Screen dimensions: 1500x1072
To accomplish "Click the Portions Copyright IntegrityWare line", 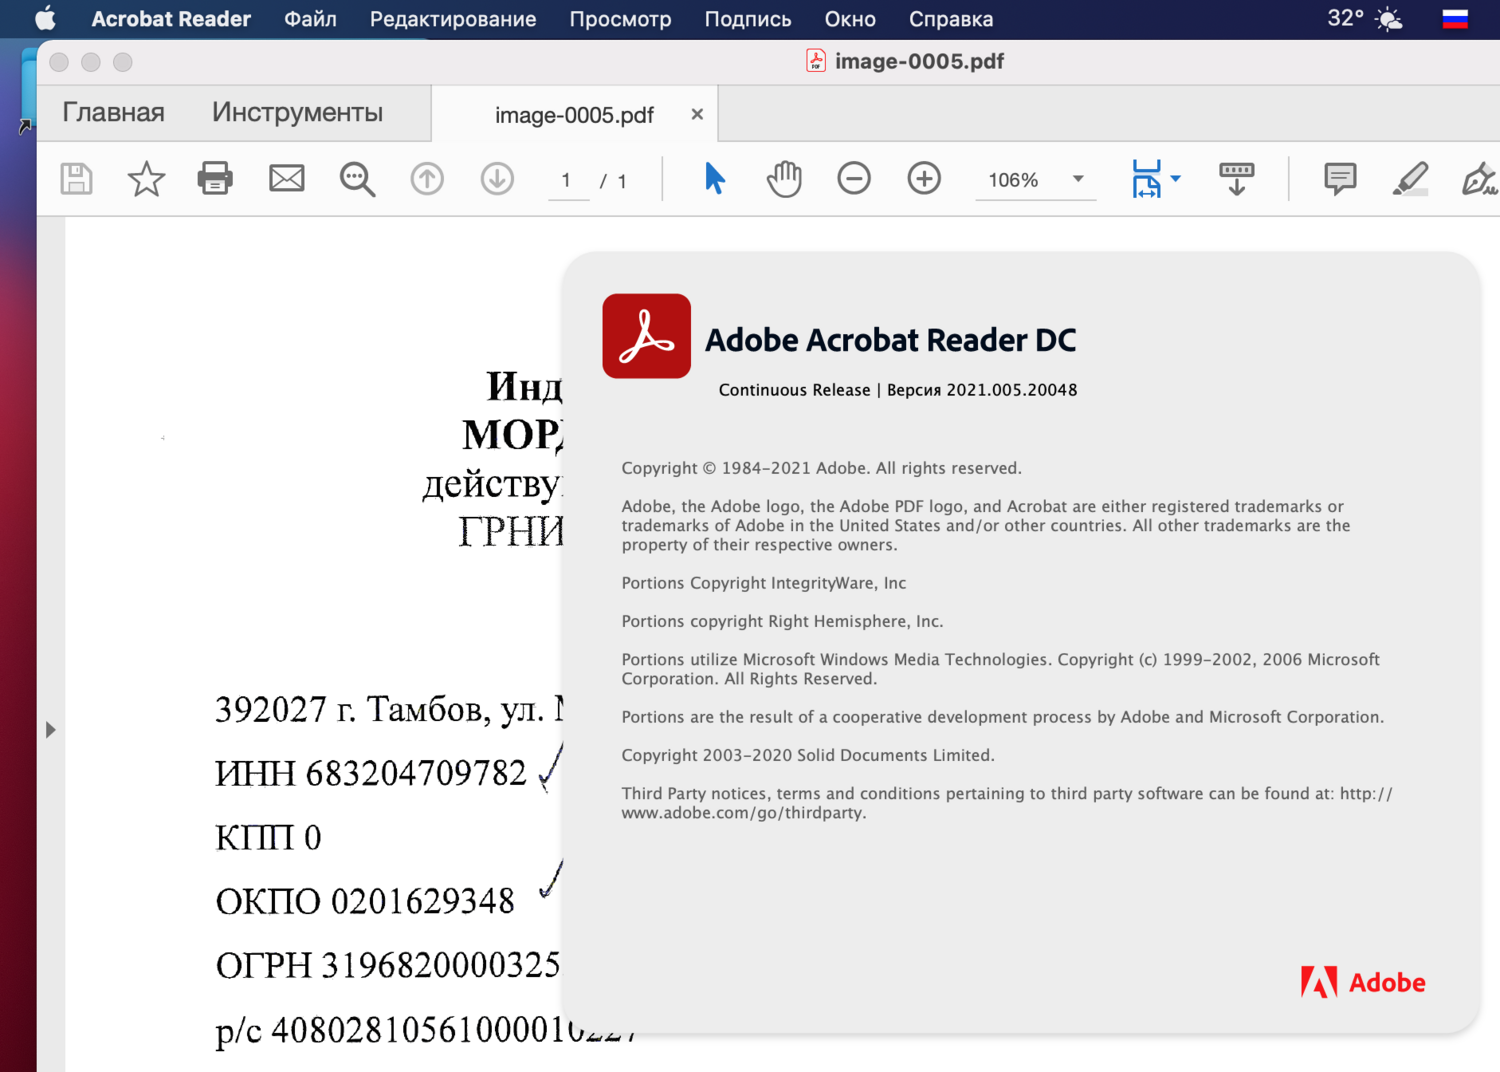I will coord(764,583).
